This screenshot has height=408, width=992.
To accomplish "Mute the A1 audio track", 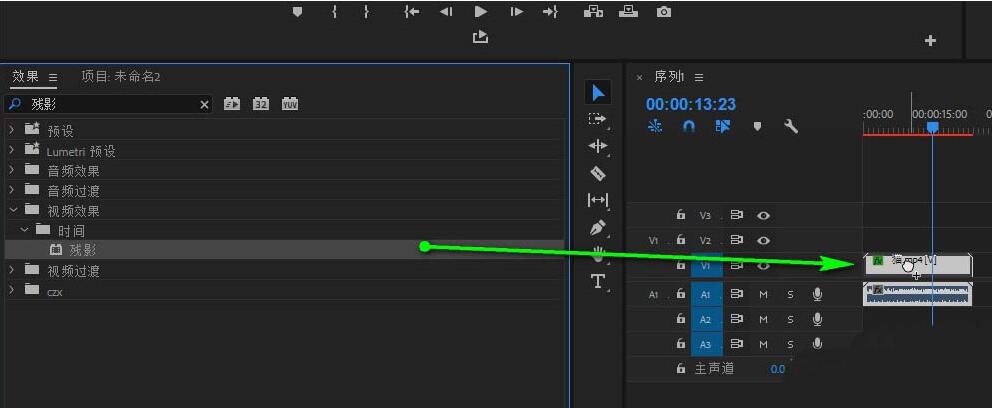I will point(763,294).
